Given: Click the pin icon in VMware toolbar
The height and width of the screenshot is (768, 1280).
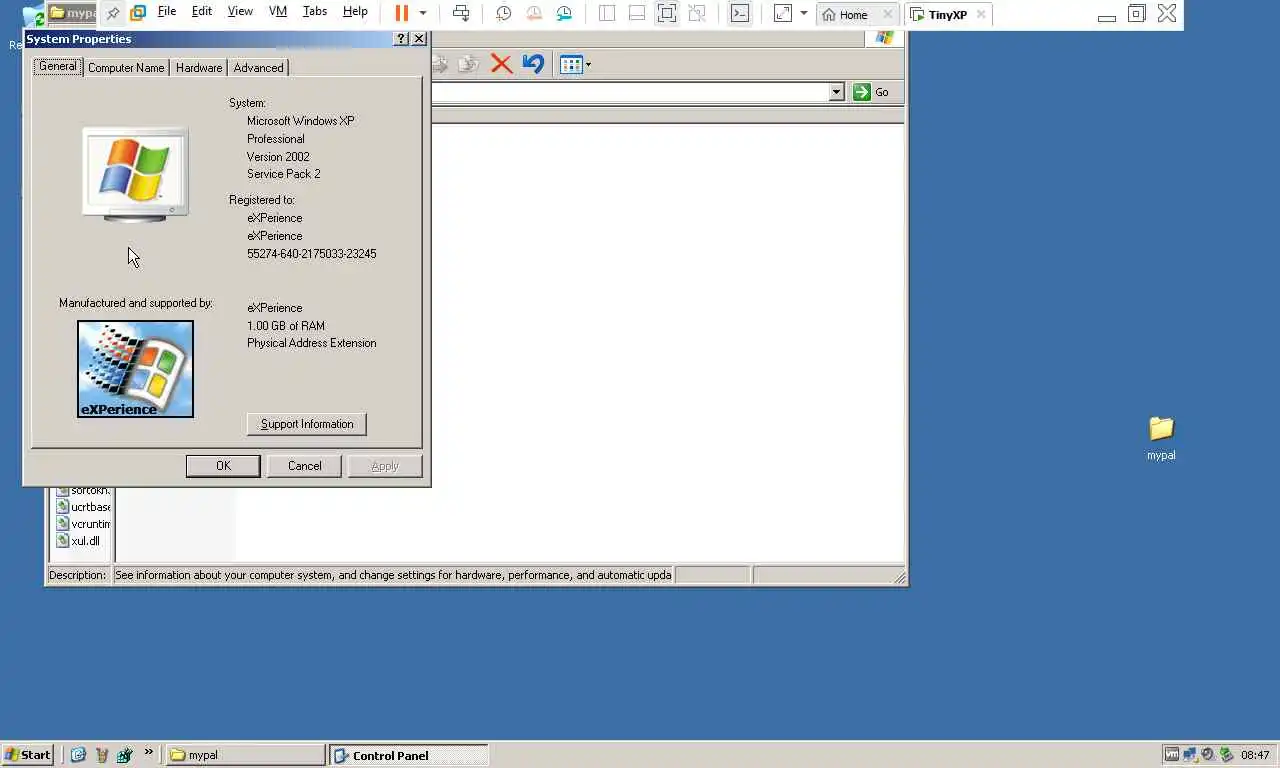Looking at the screenshot, I should click(113, 13).
